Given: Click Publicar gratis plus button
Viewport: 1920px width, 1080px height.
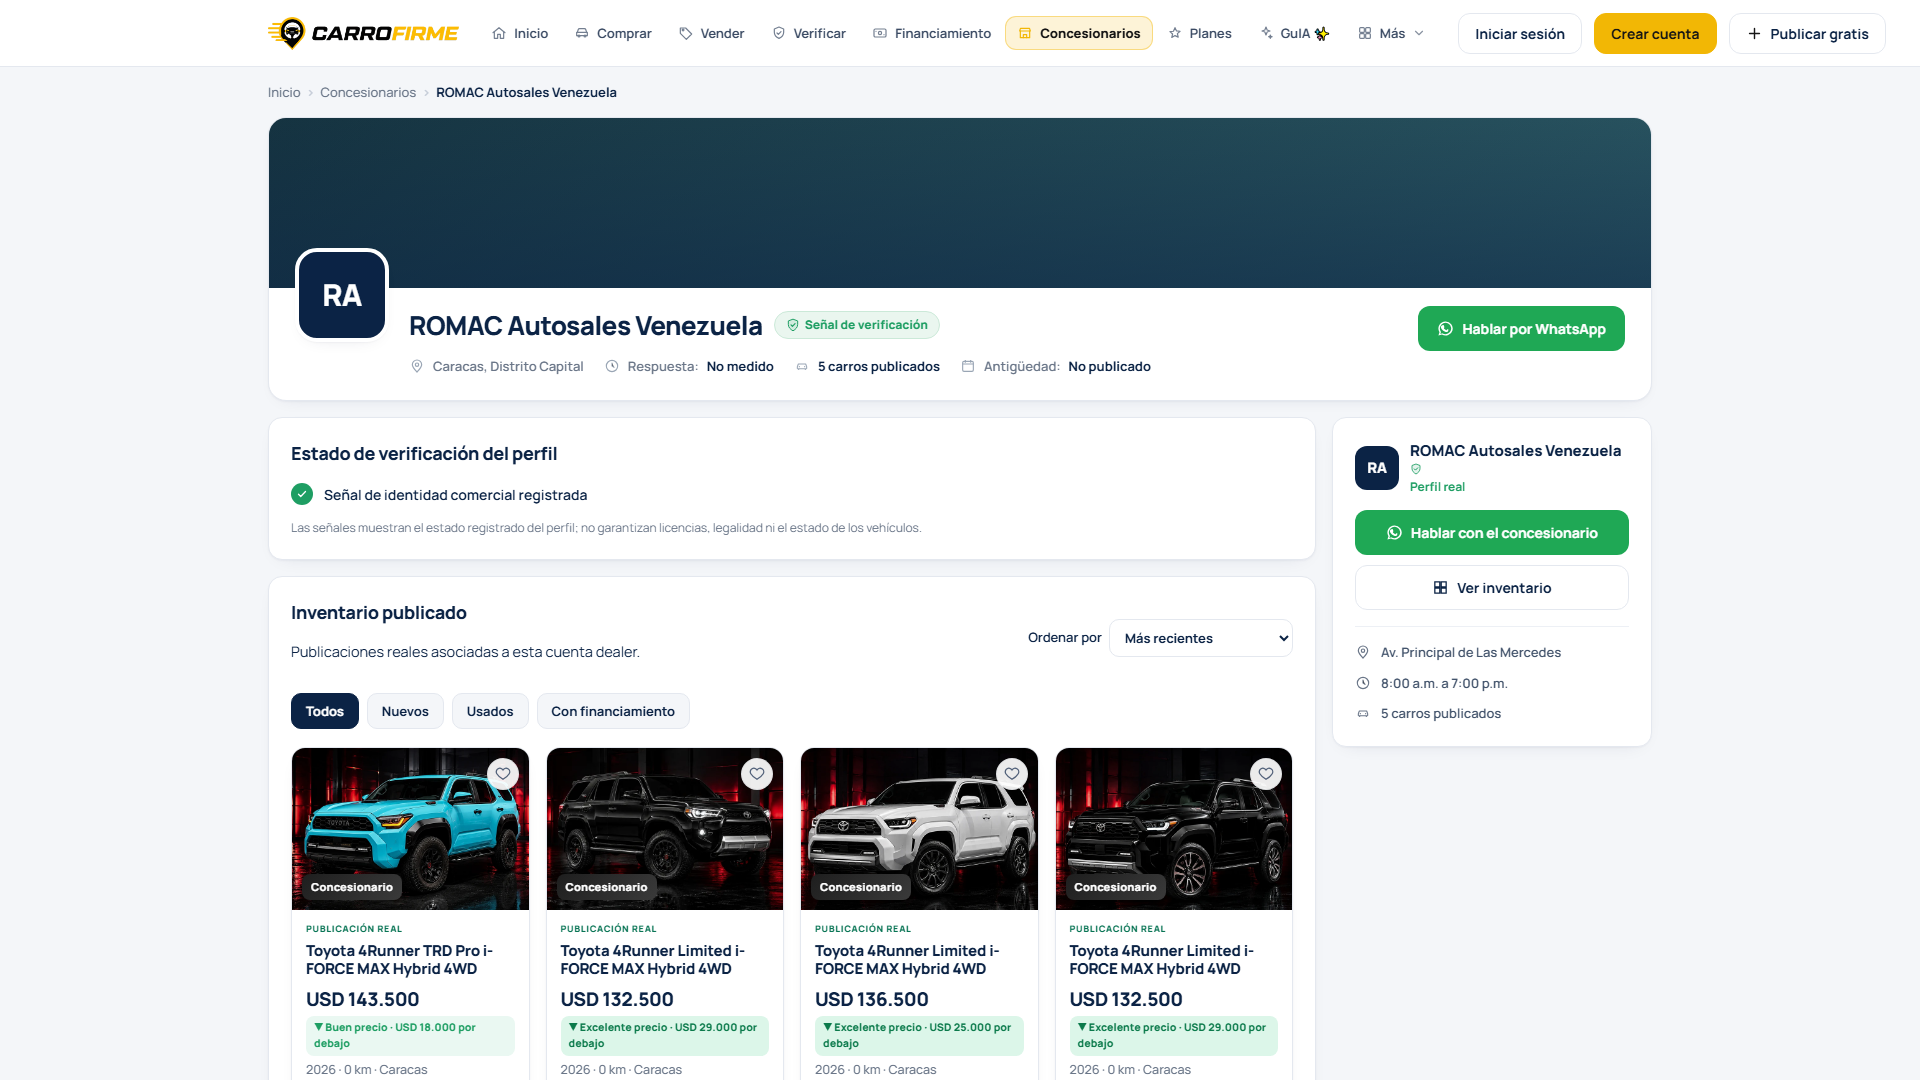Looking at the screenshot, I should 1807,33.
